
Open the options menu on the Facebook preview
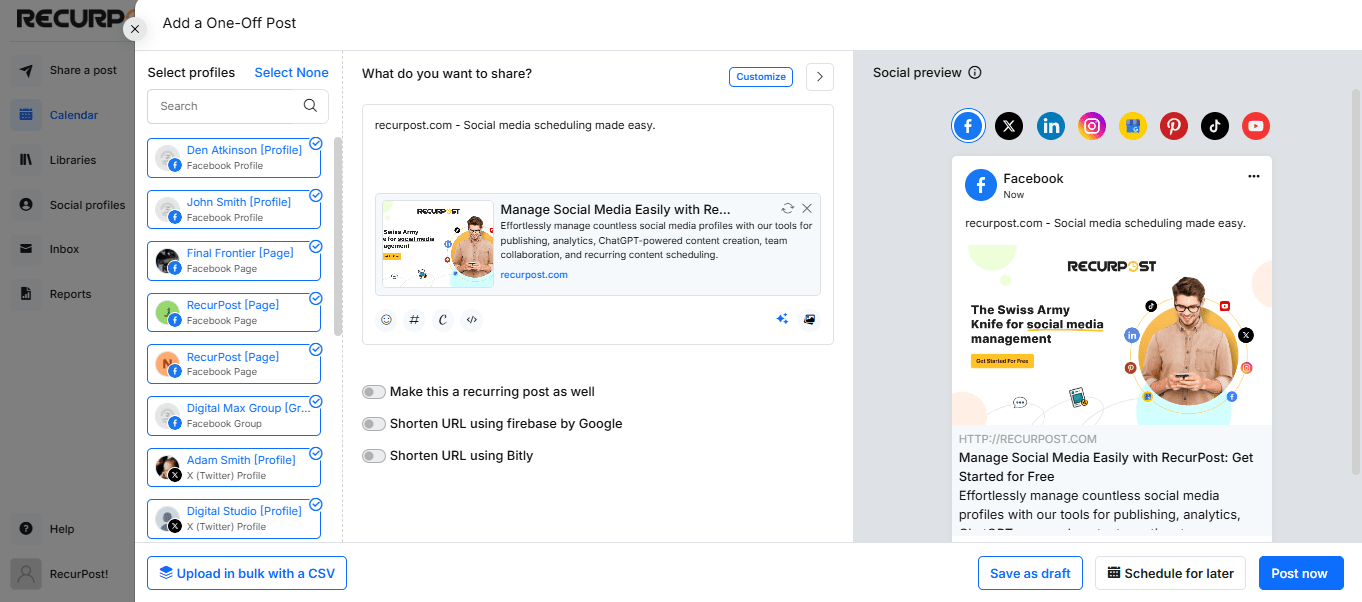point(1253,175)
